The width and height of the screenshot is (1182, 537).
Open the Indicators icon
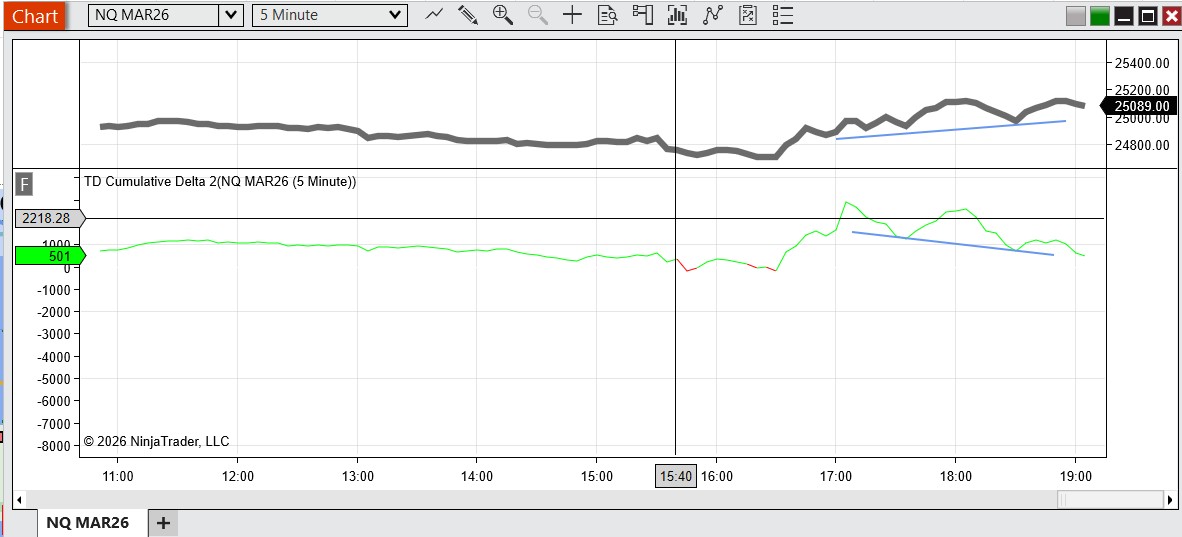tap(712, 14)
